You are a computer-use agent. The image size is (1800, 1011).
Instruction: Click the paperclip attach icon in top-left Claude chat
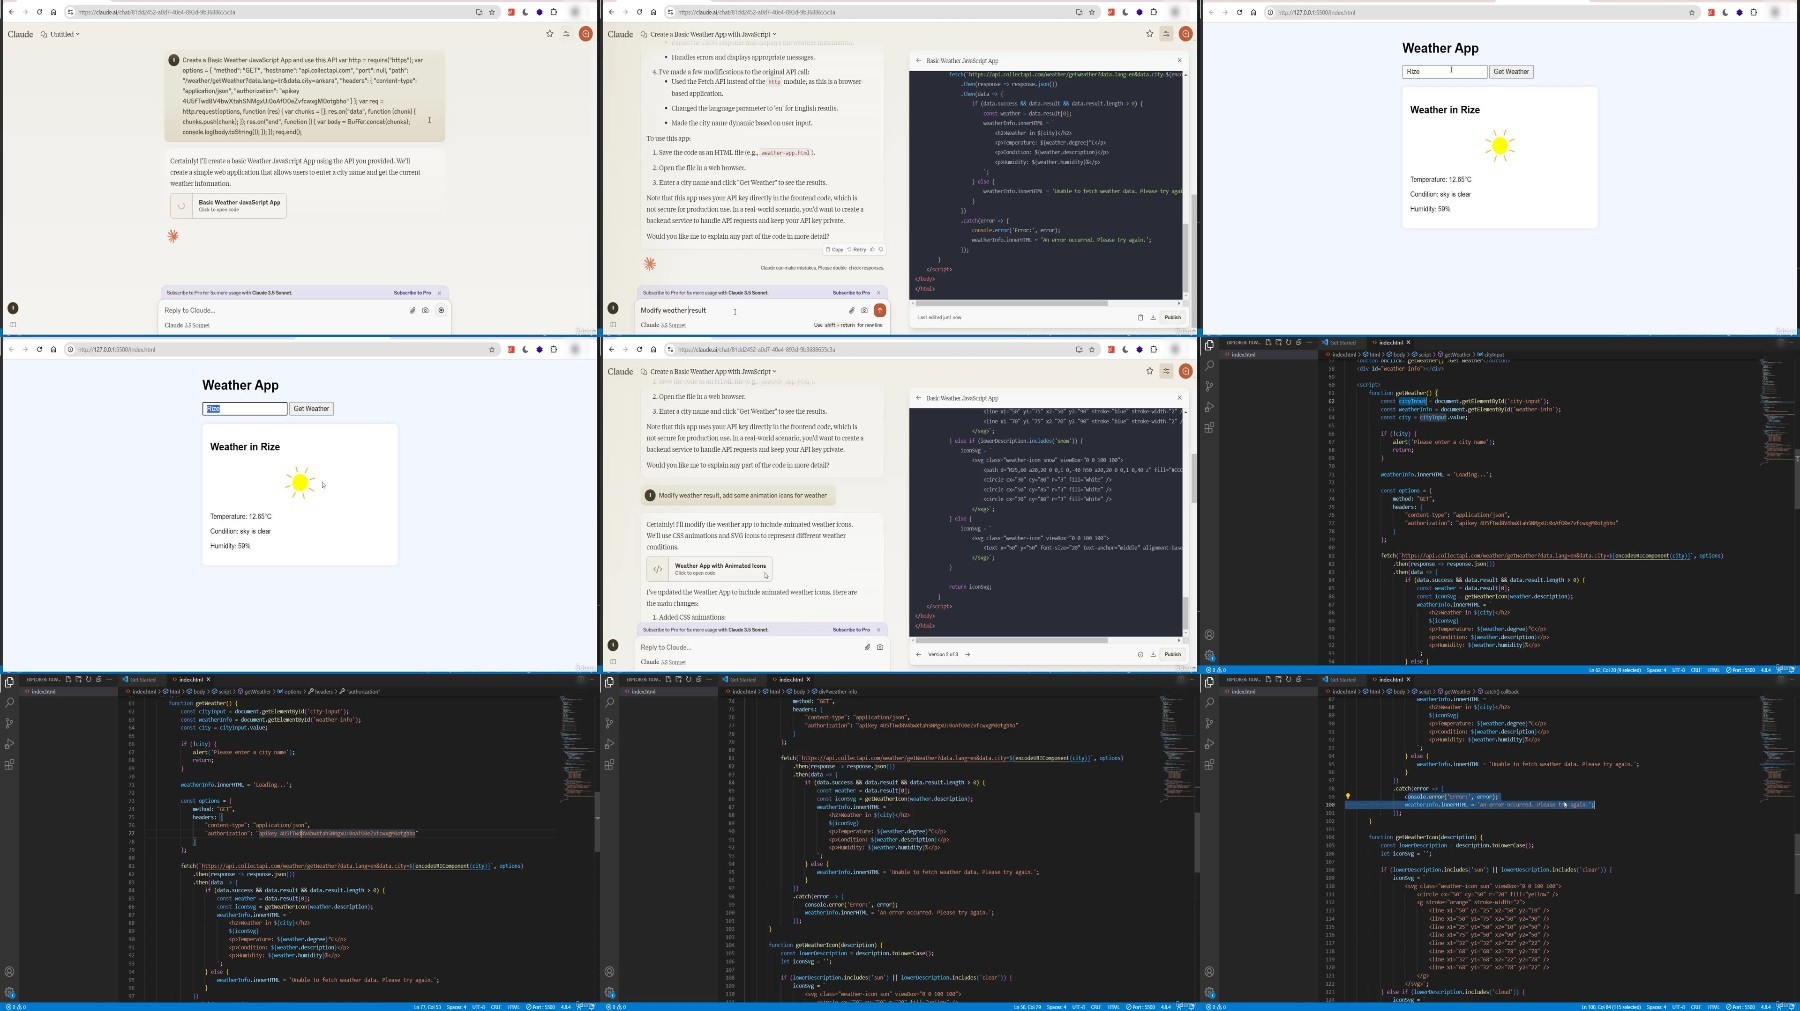[412, 310]
